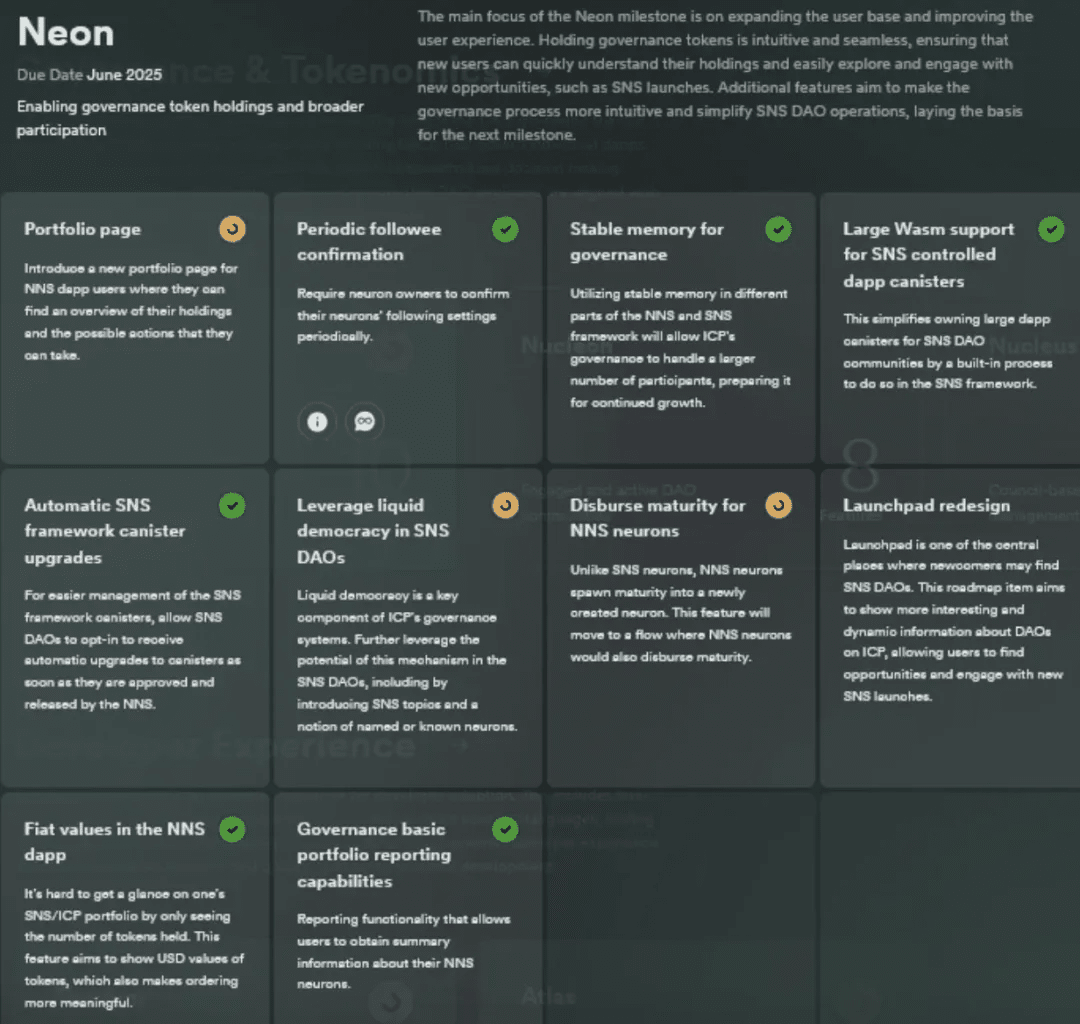Click the green checkmark on Periodic followee confirmation

click(x=505, y=229)
